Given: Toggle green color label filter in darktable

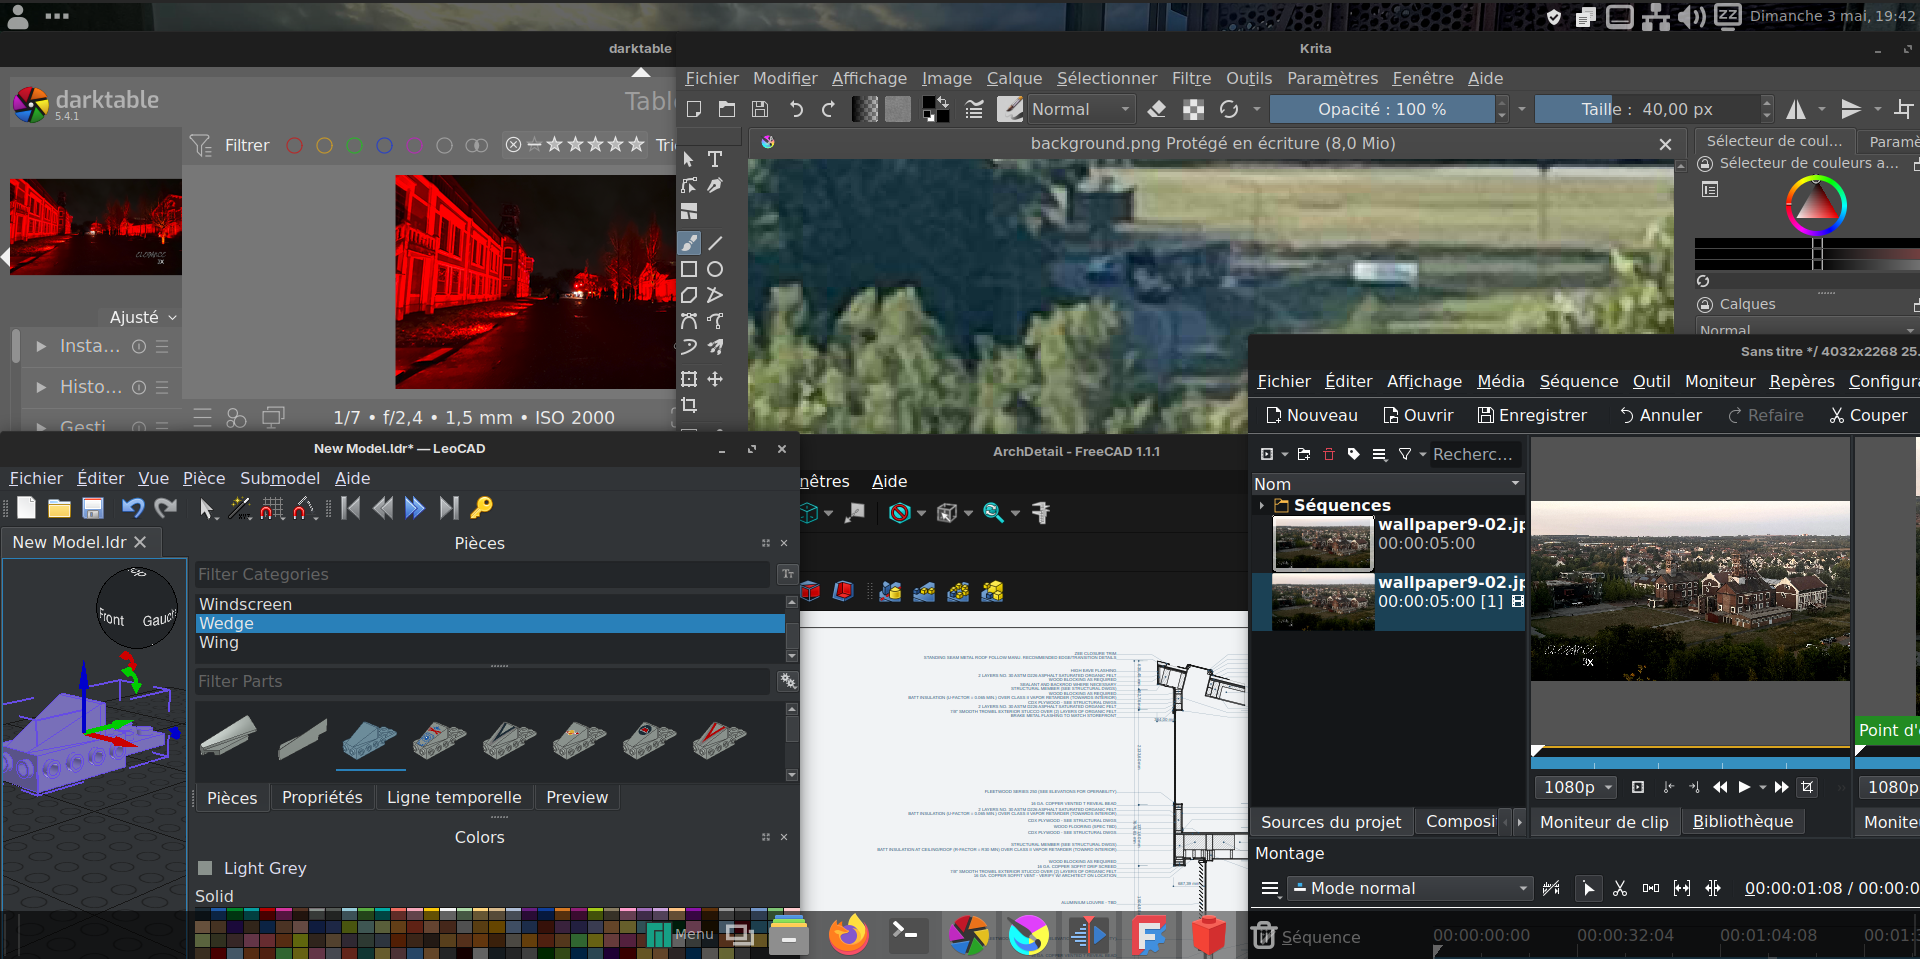Looking at the screenshot, I should coord(354,145).
